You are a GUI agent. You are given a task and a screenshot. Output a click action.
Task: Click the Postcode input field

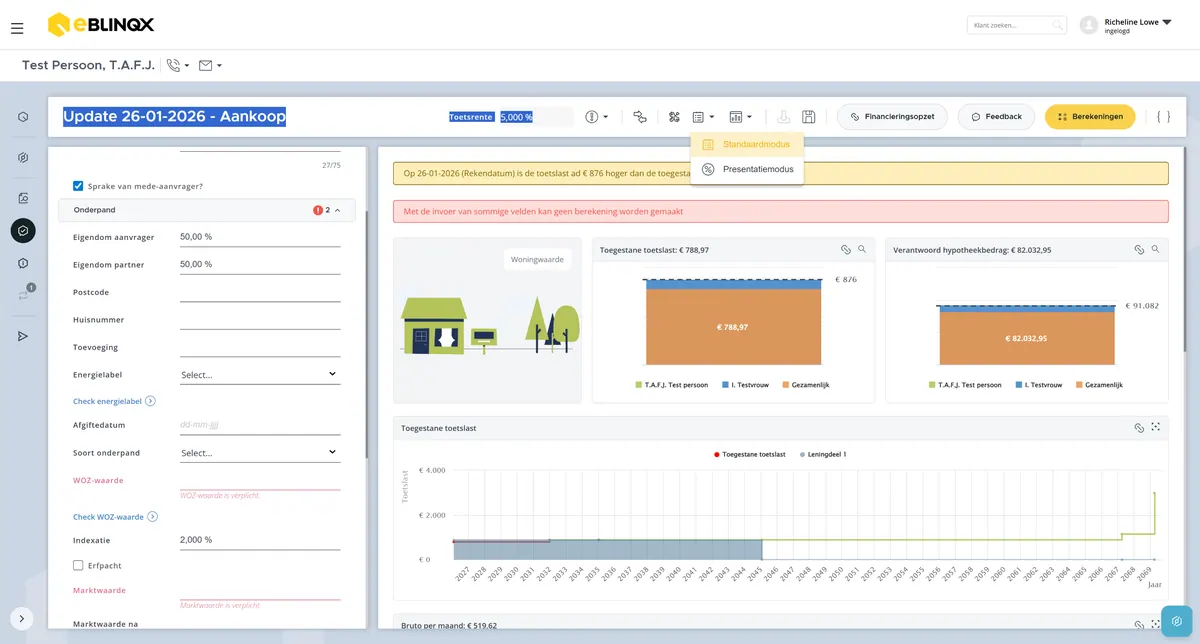[x=260, y=292]
